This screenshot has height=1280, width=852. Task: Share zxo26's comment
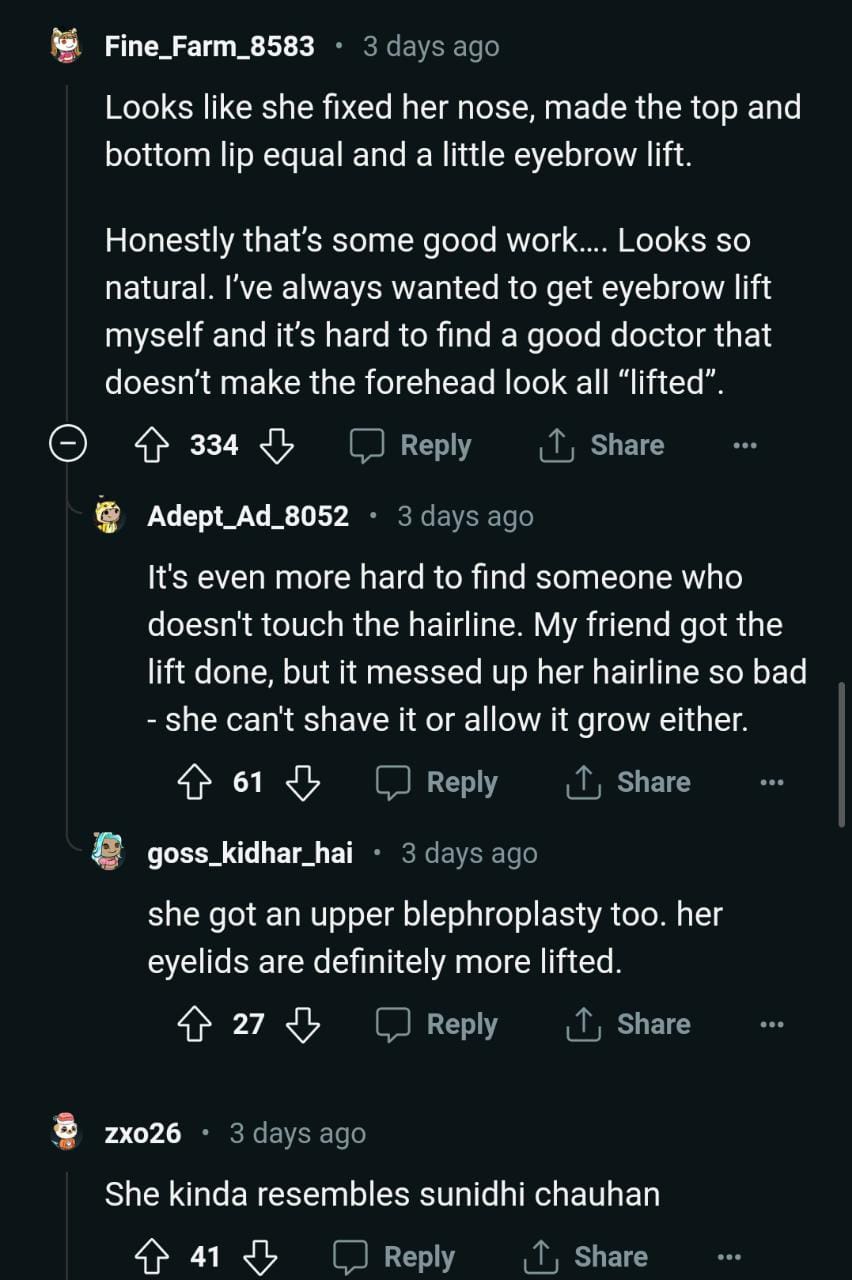[585, 1257]
